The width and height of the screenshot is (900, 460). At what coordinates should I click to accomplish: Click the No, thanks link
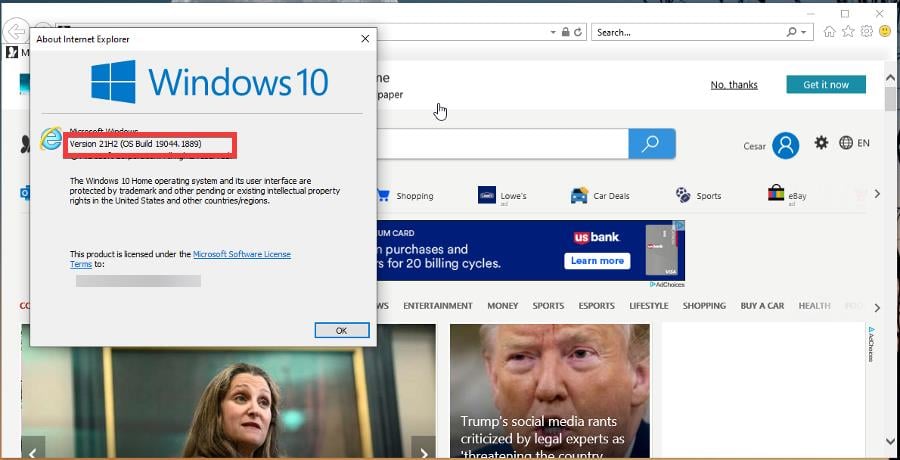734,85
